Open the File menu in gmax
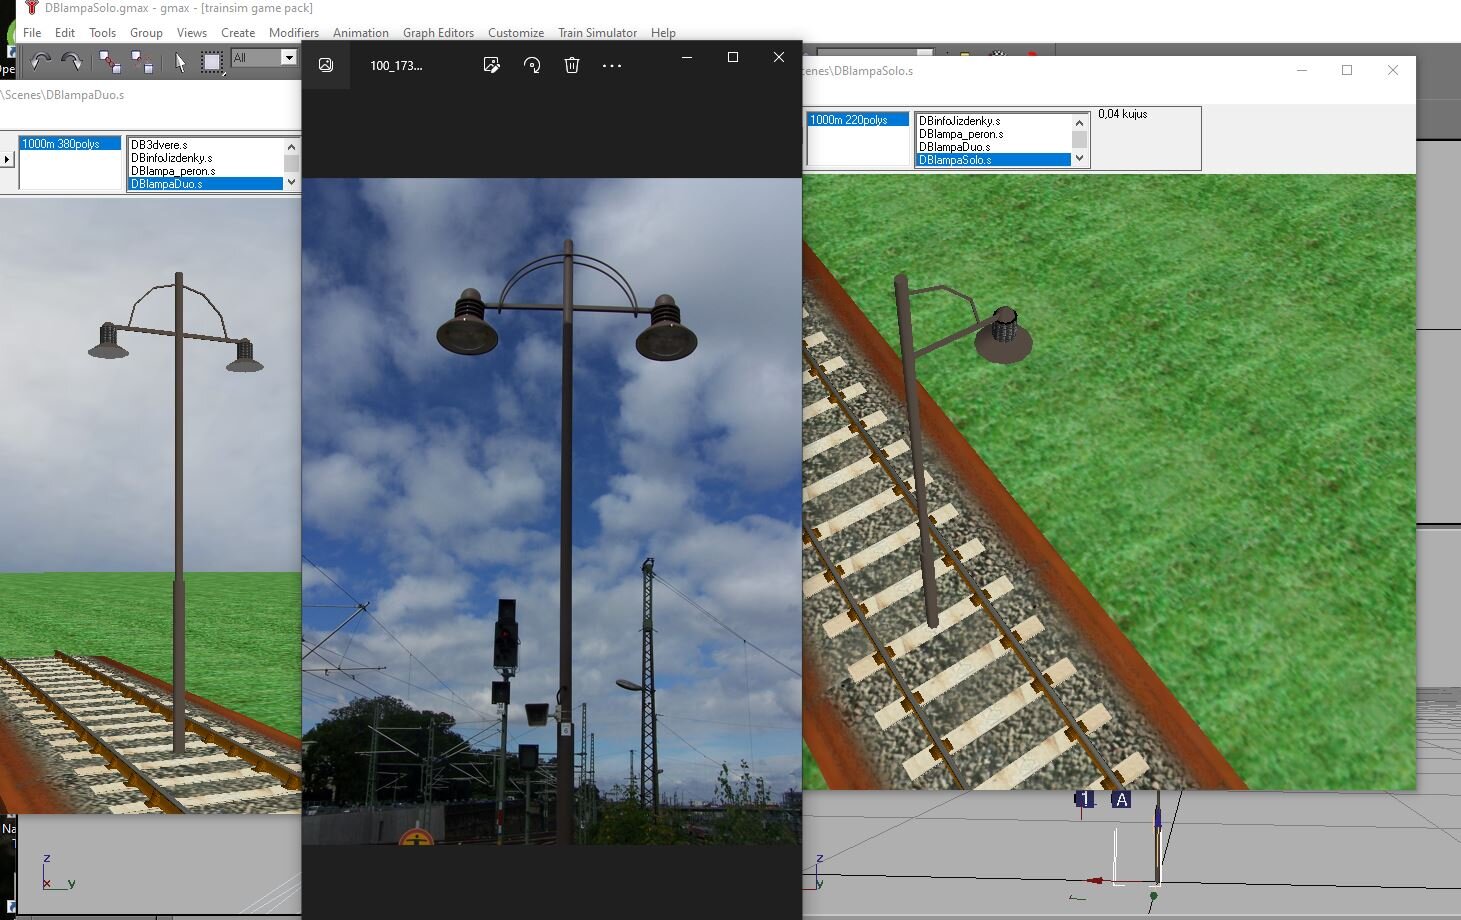1461x920 pixels. pos(32,33)
